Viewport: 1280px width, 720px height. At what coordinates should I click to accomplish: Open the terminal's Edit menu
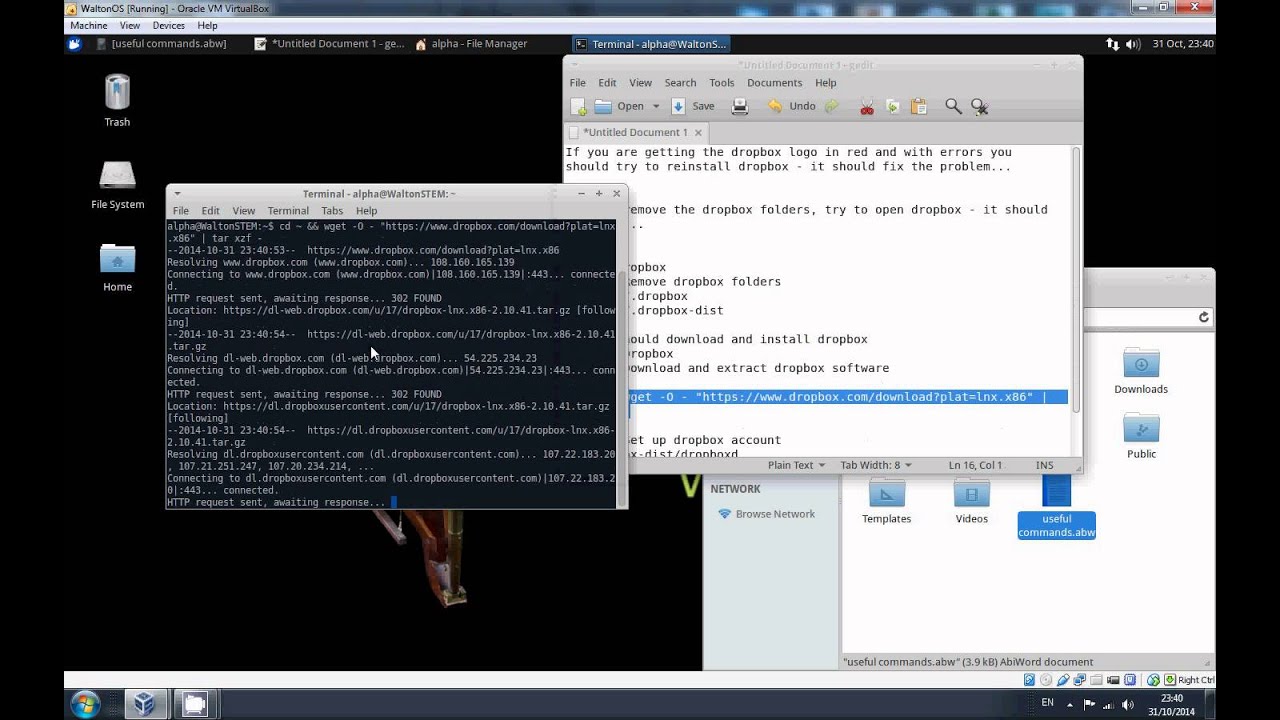click(210, 211)
